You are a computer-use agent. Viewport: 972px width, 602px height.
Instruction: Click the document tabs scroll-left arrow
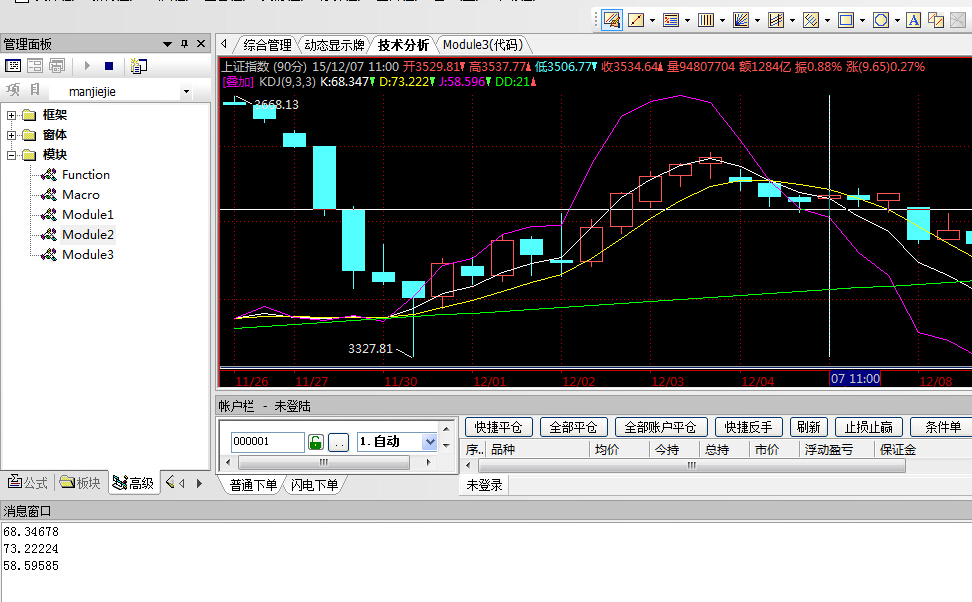pyautogui.click(x=224, y=44)
